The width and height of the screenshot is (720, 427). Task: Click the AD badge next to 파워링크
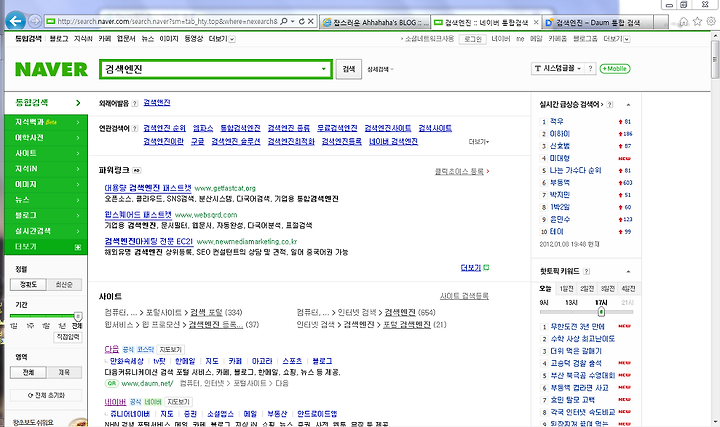click(x=136, y=170)
